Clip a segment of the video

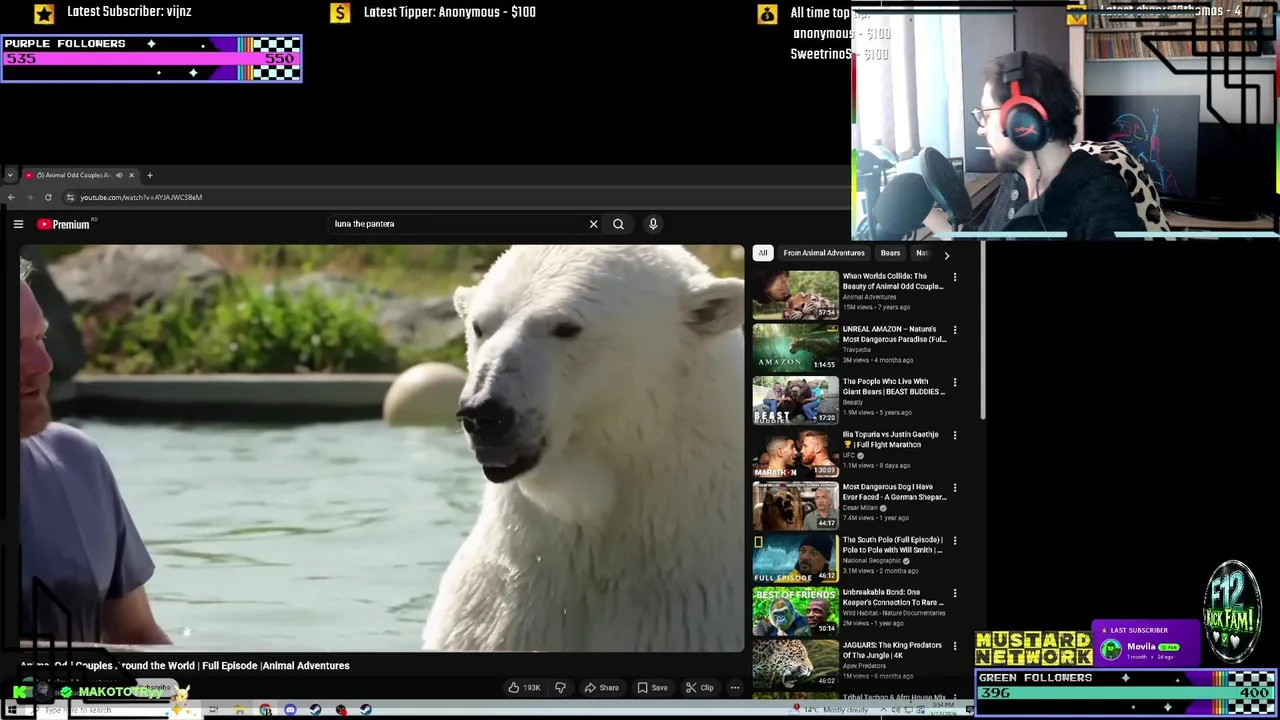coord(699,687)
